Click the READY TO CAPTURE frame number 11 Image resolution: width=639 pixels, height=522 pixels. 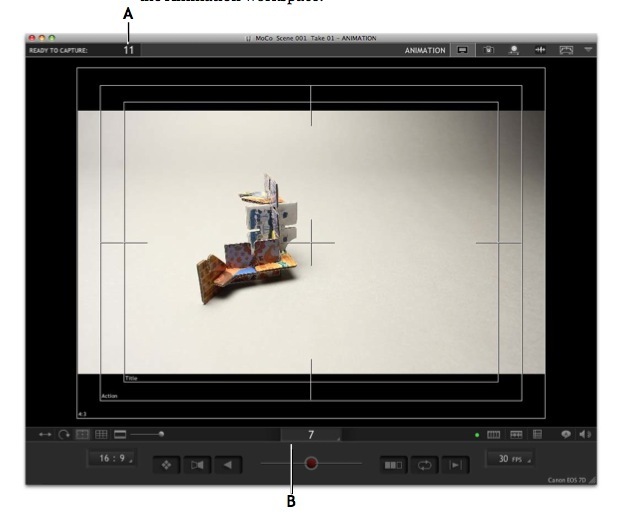pyautogui.click(x=129, y=50)
